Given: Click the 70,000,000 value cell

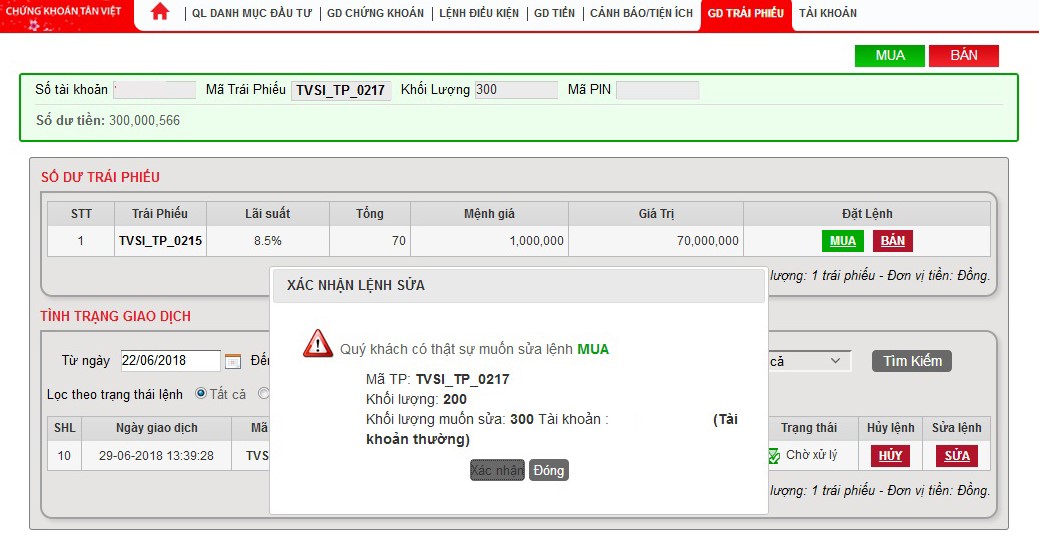Looking at the screenshot, I should [656, 241].
